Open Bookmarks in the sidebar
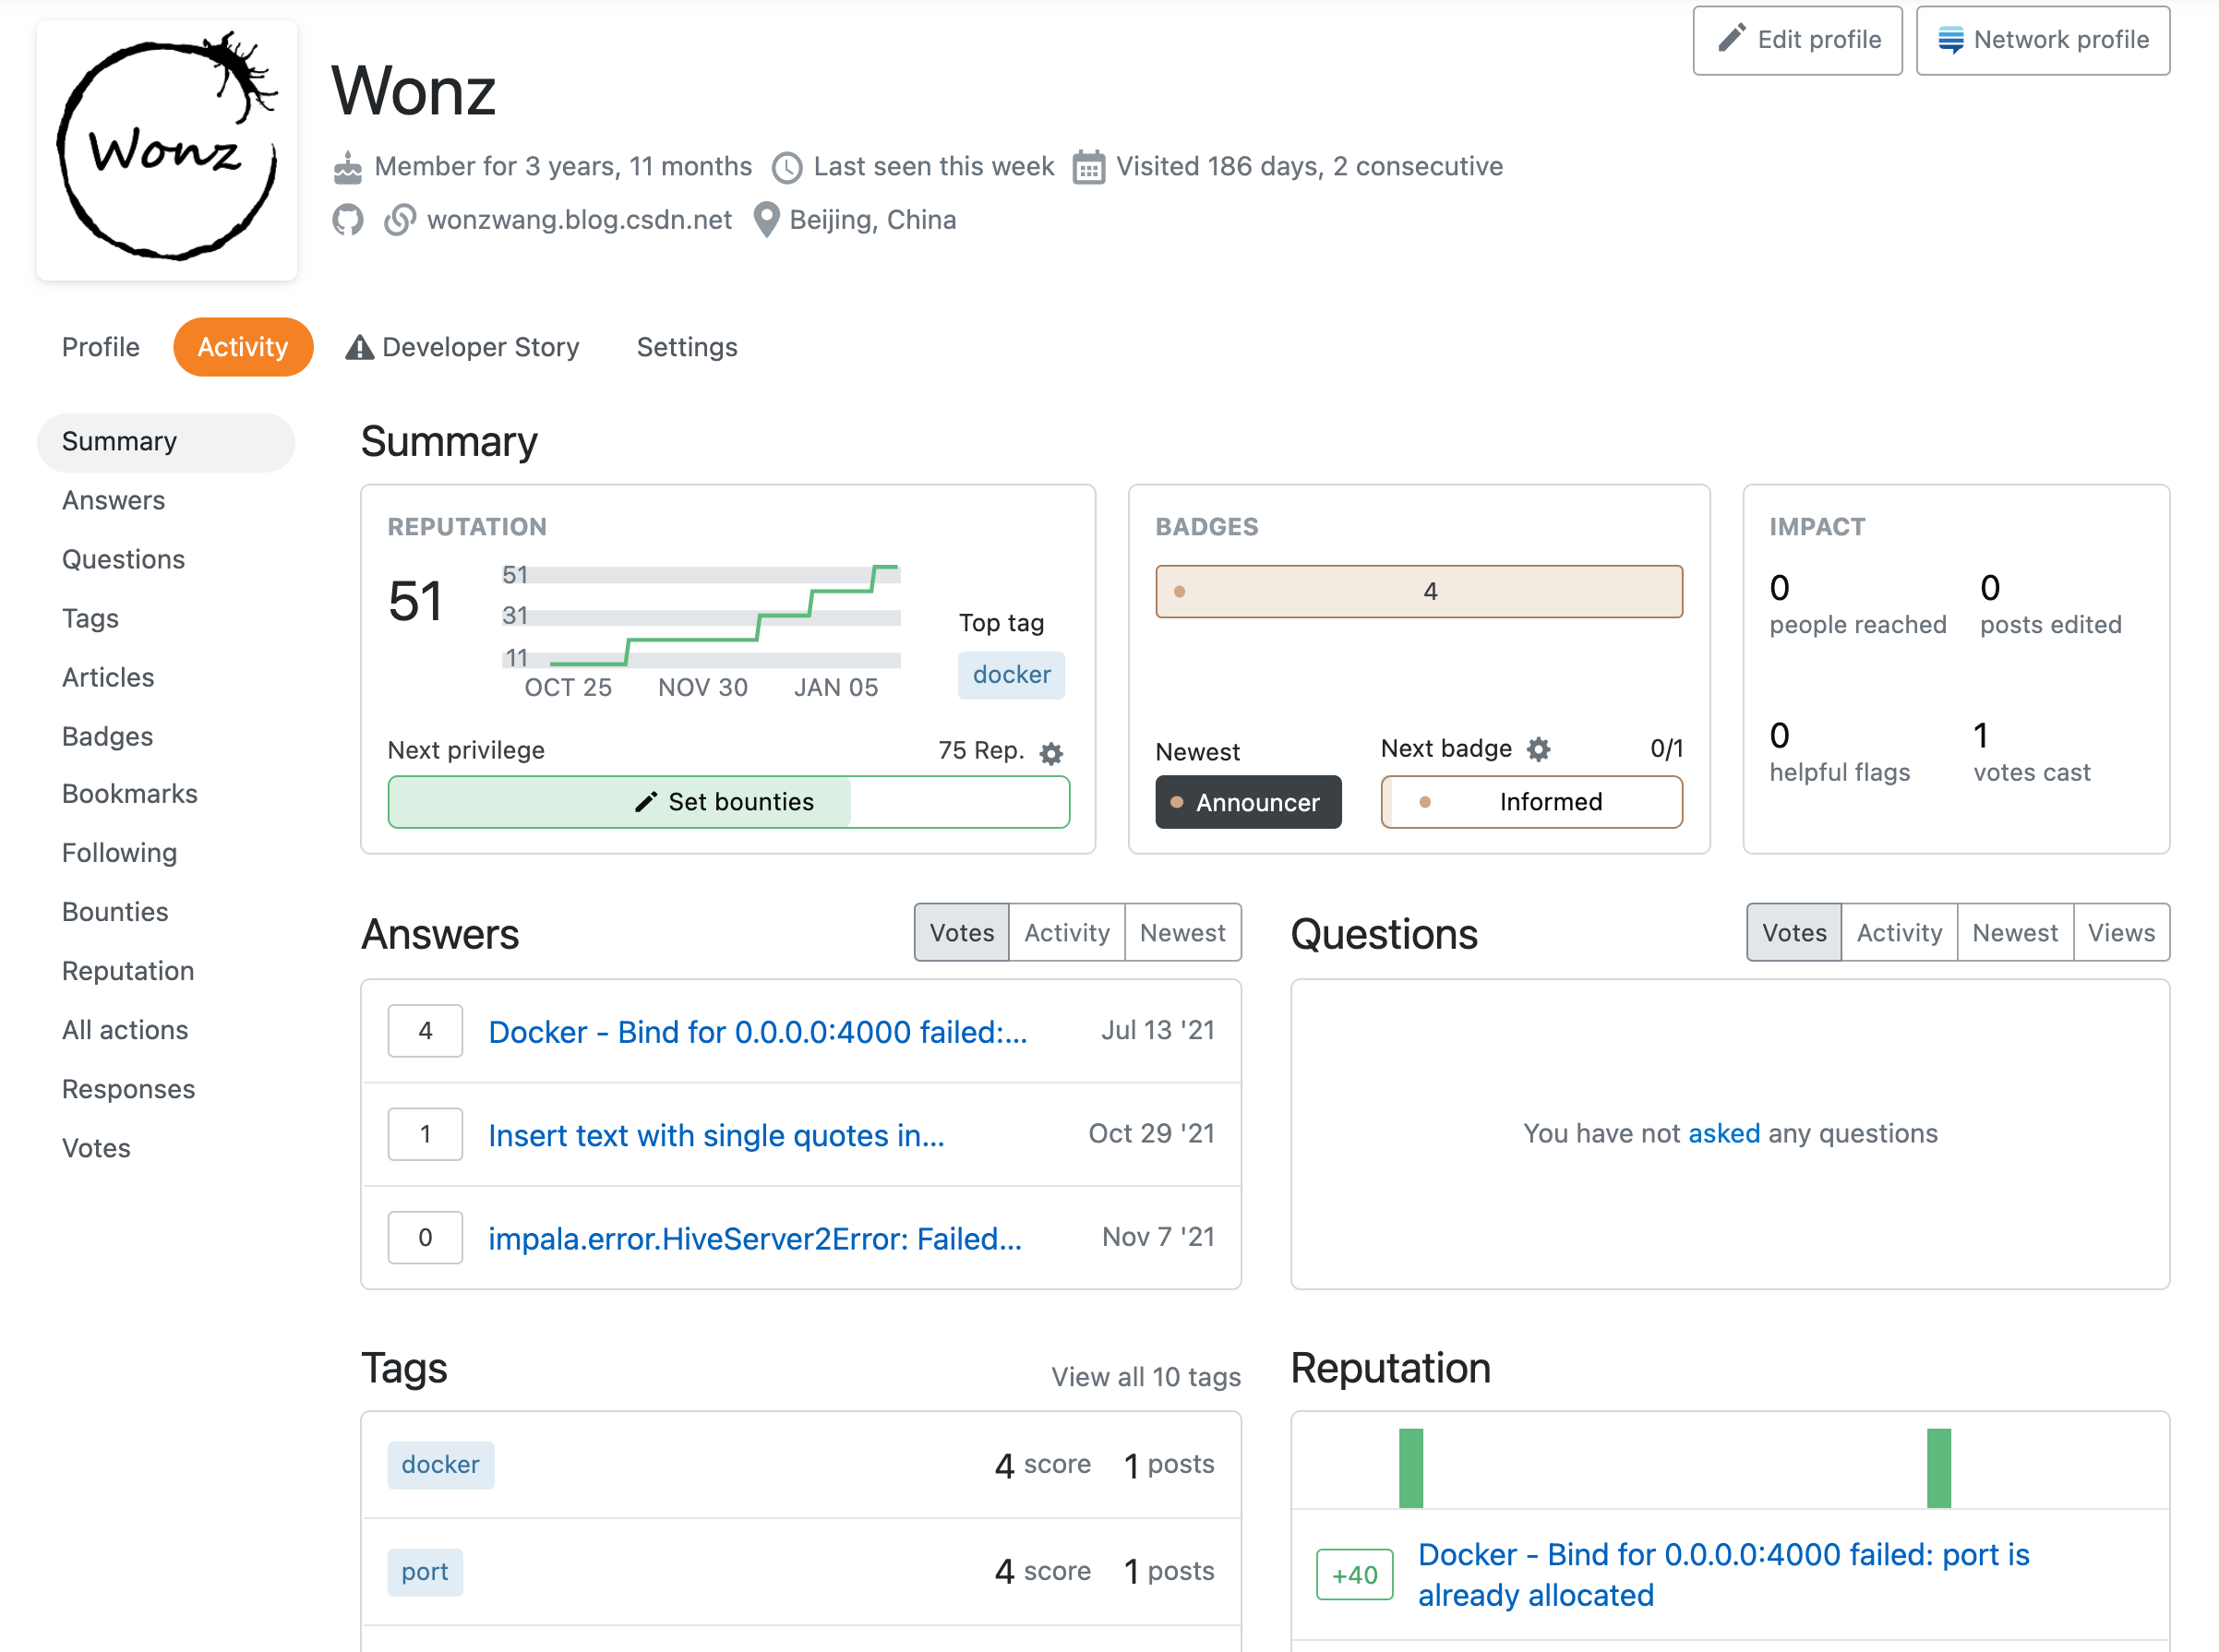 click(x=130, y=794)
